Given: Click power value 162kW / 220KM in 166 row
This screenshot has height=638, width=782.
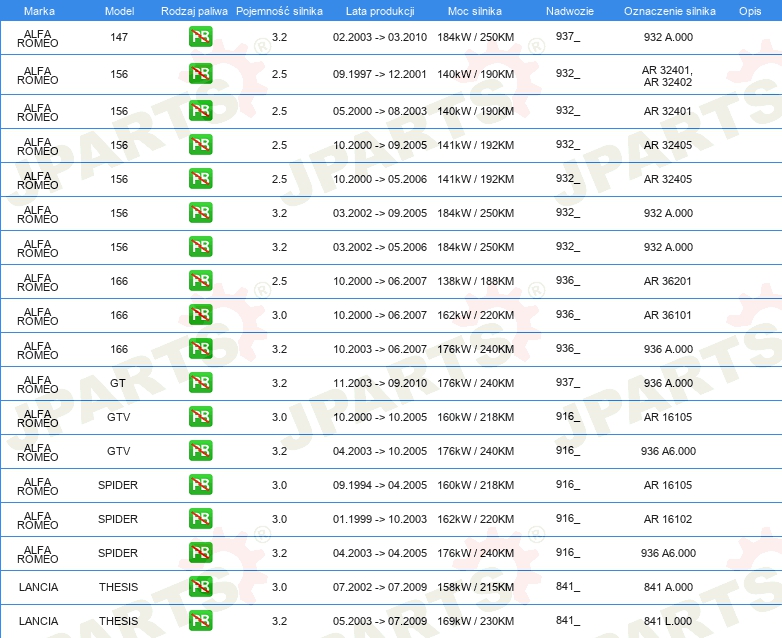Looking at the screenshot, I should (x=476, y=315).
